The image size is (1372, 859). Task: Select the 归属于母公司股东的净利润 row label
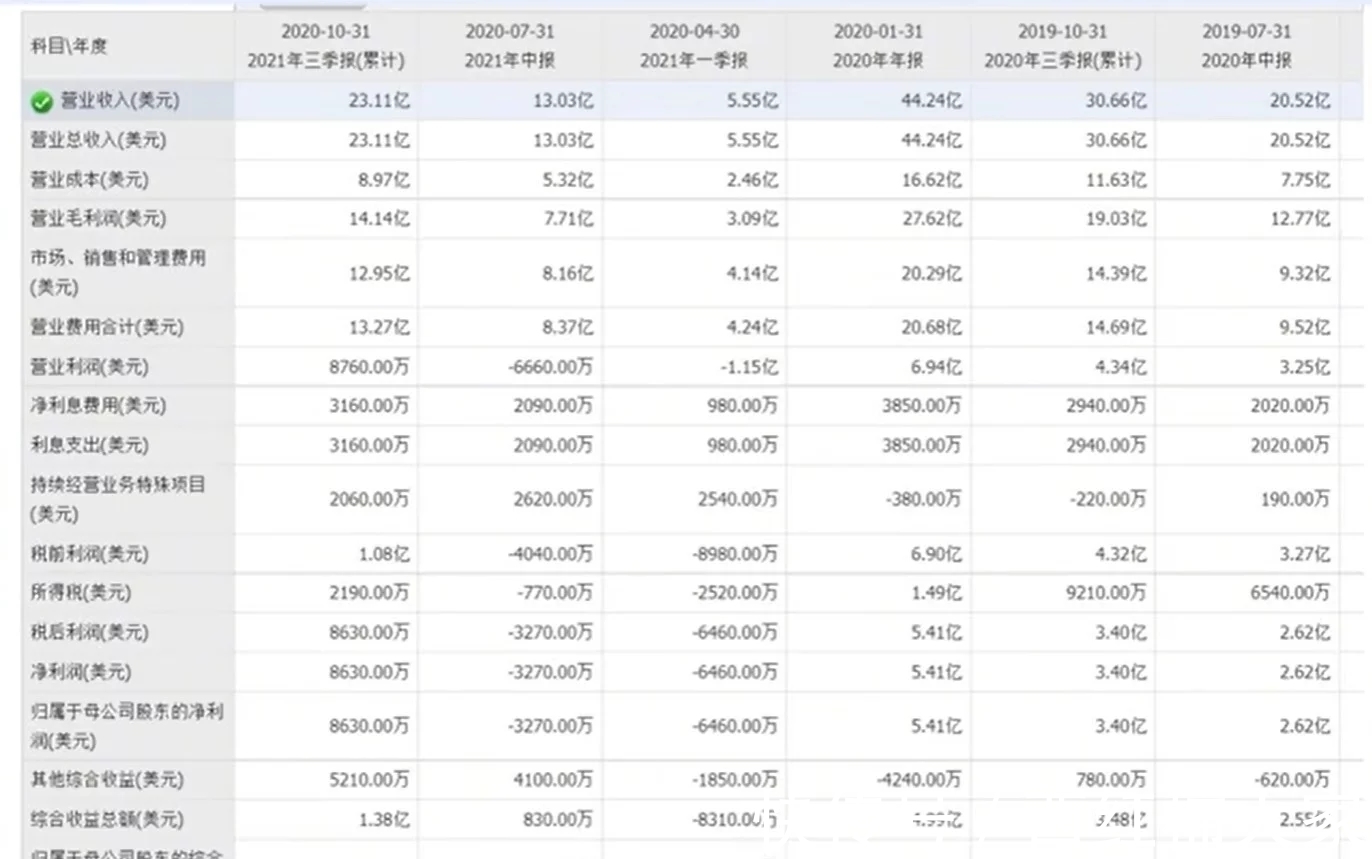[x=126, y=726]
